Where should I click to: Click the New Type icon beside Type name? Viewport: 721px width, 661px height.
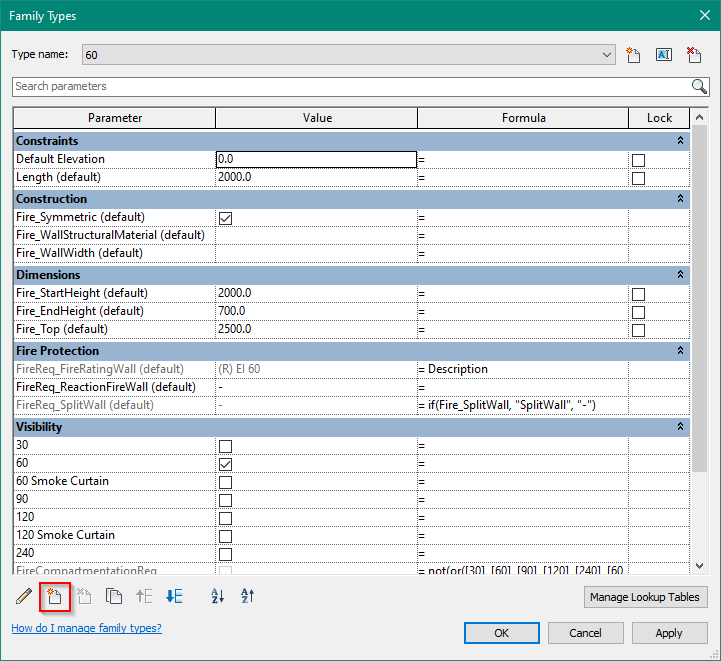pyautogui.click(x=633, y=55)
